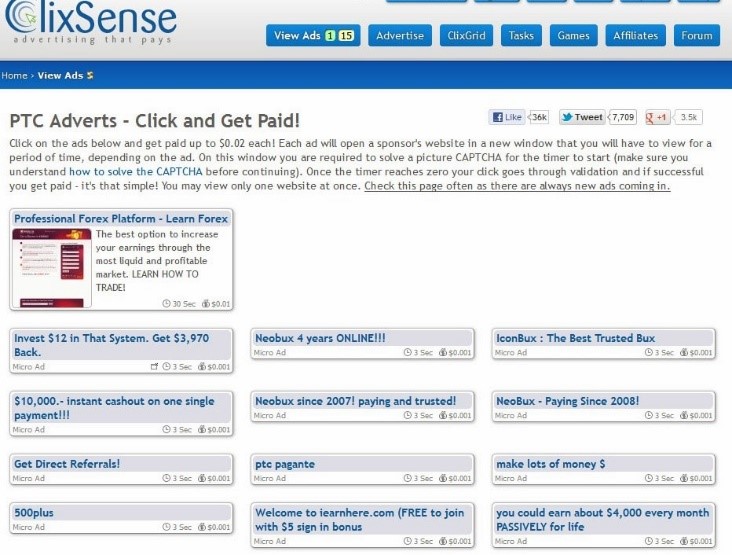
Task: Click the Facebook 36k like counter
Action: tap(539, 117)
